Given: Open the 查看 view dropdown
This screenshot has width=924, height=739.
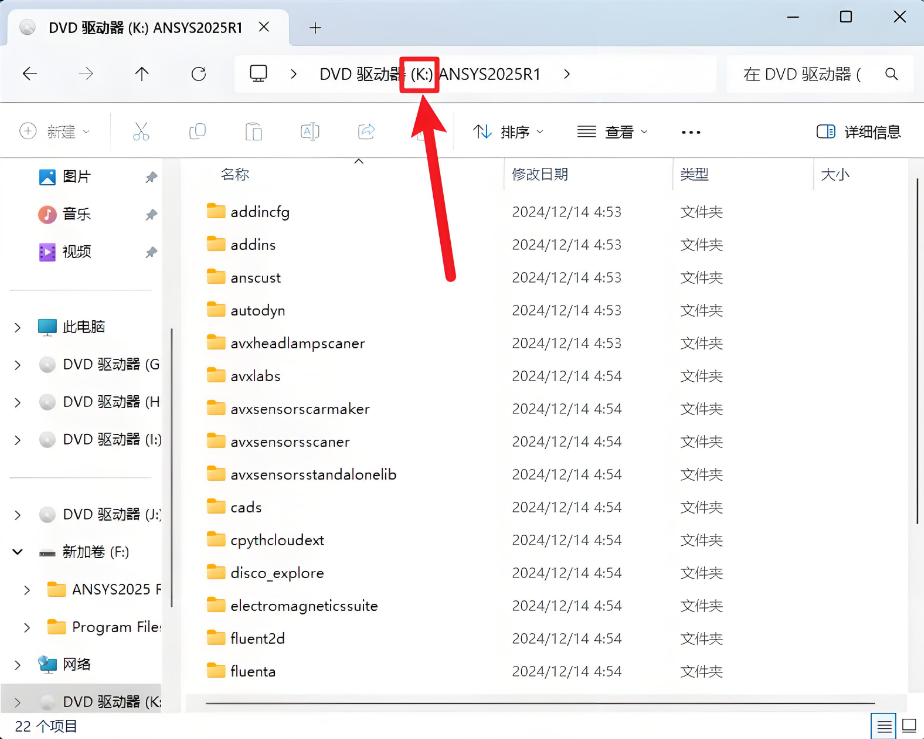Looking at the screenshot, I should [x=612, y=131].
